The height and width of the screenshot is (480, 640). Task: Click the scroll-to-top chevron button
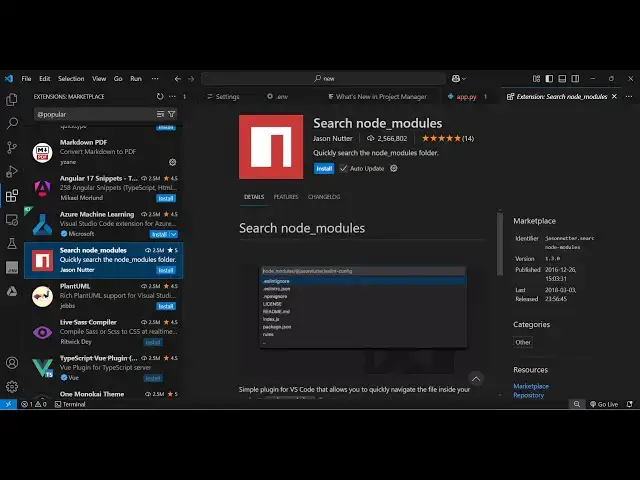[x=476, y=379]
